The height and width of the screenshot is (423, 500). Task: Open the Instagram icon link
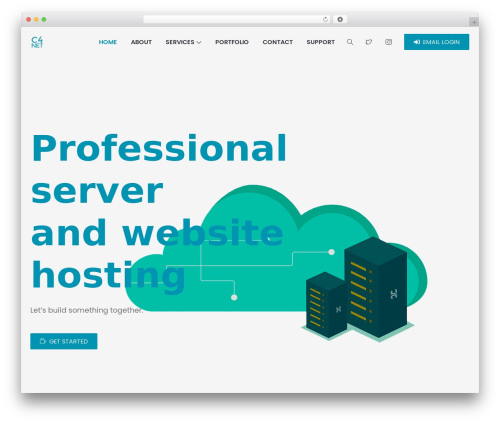388,42
